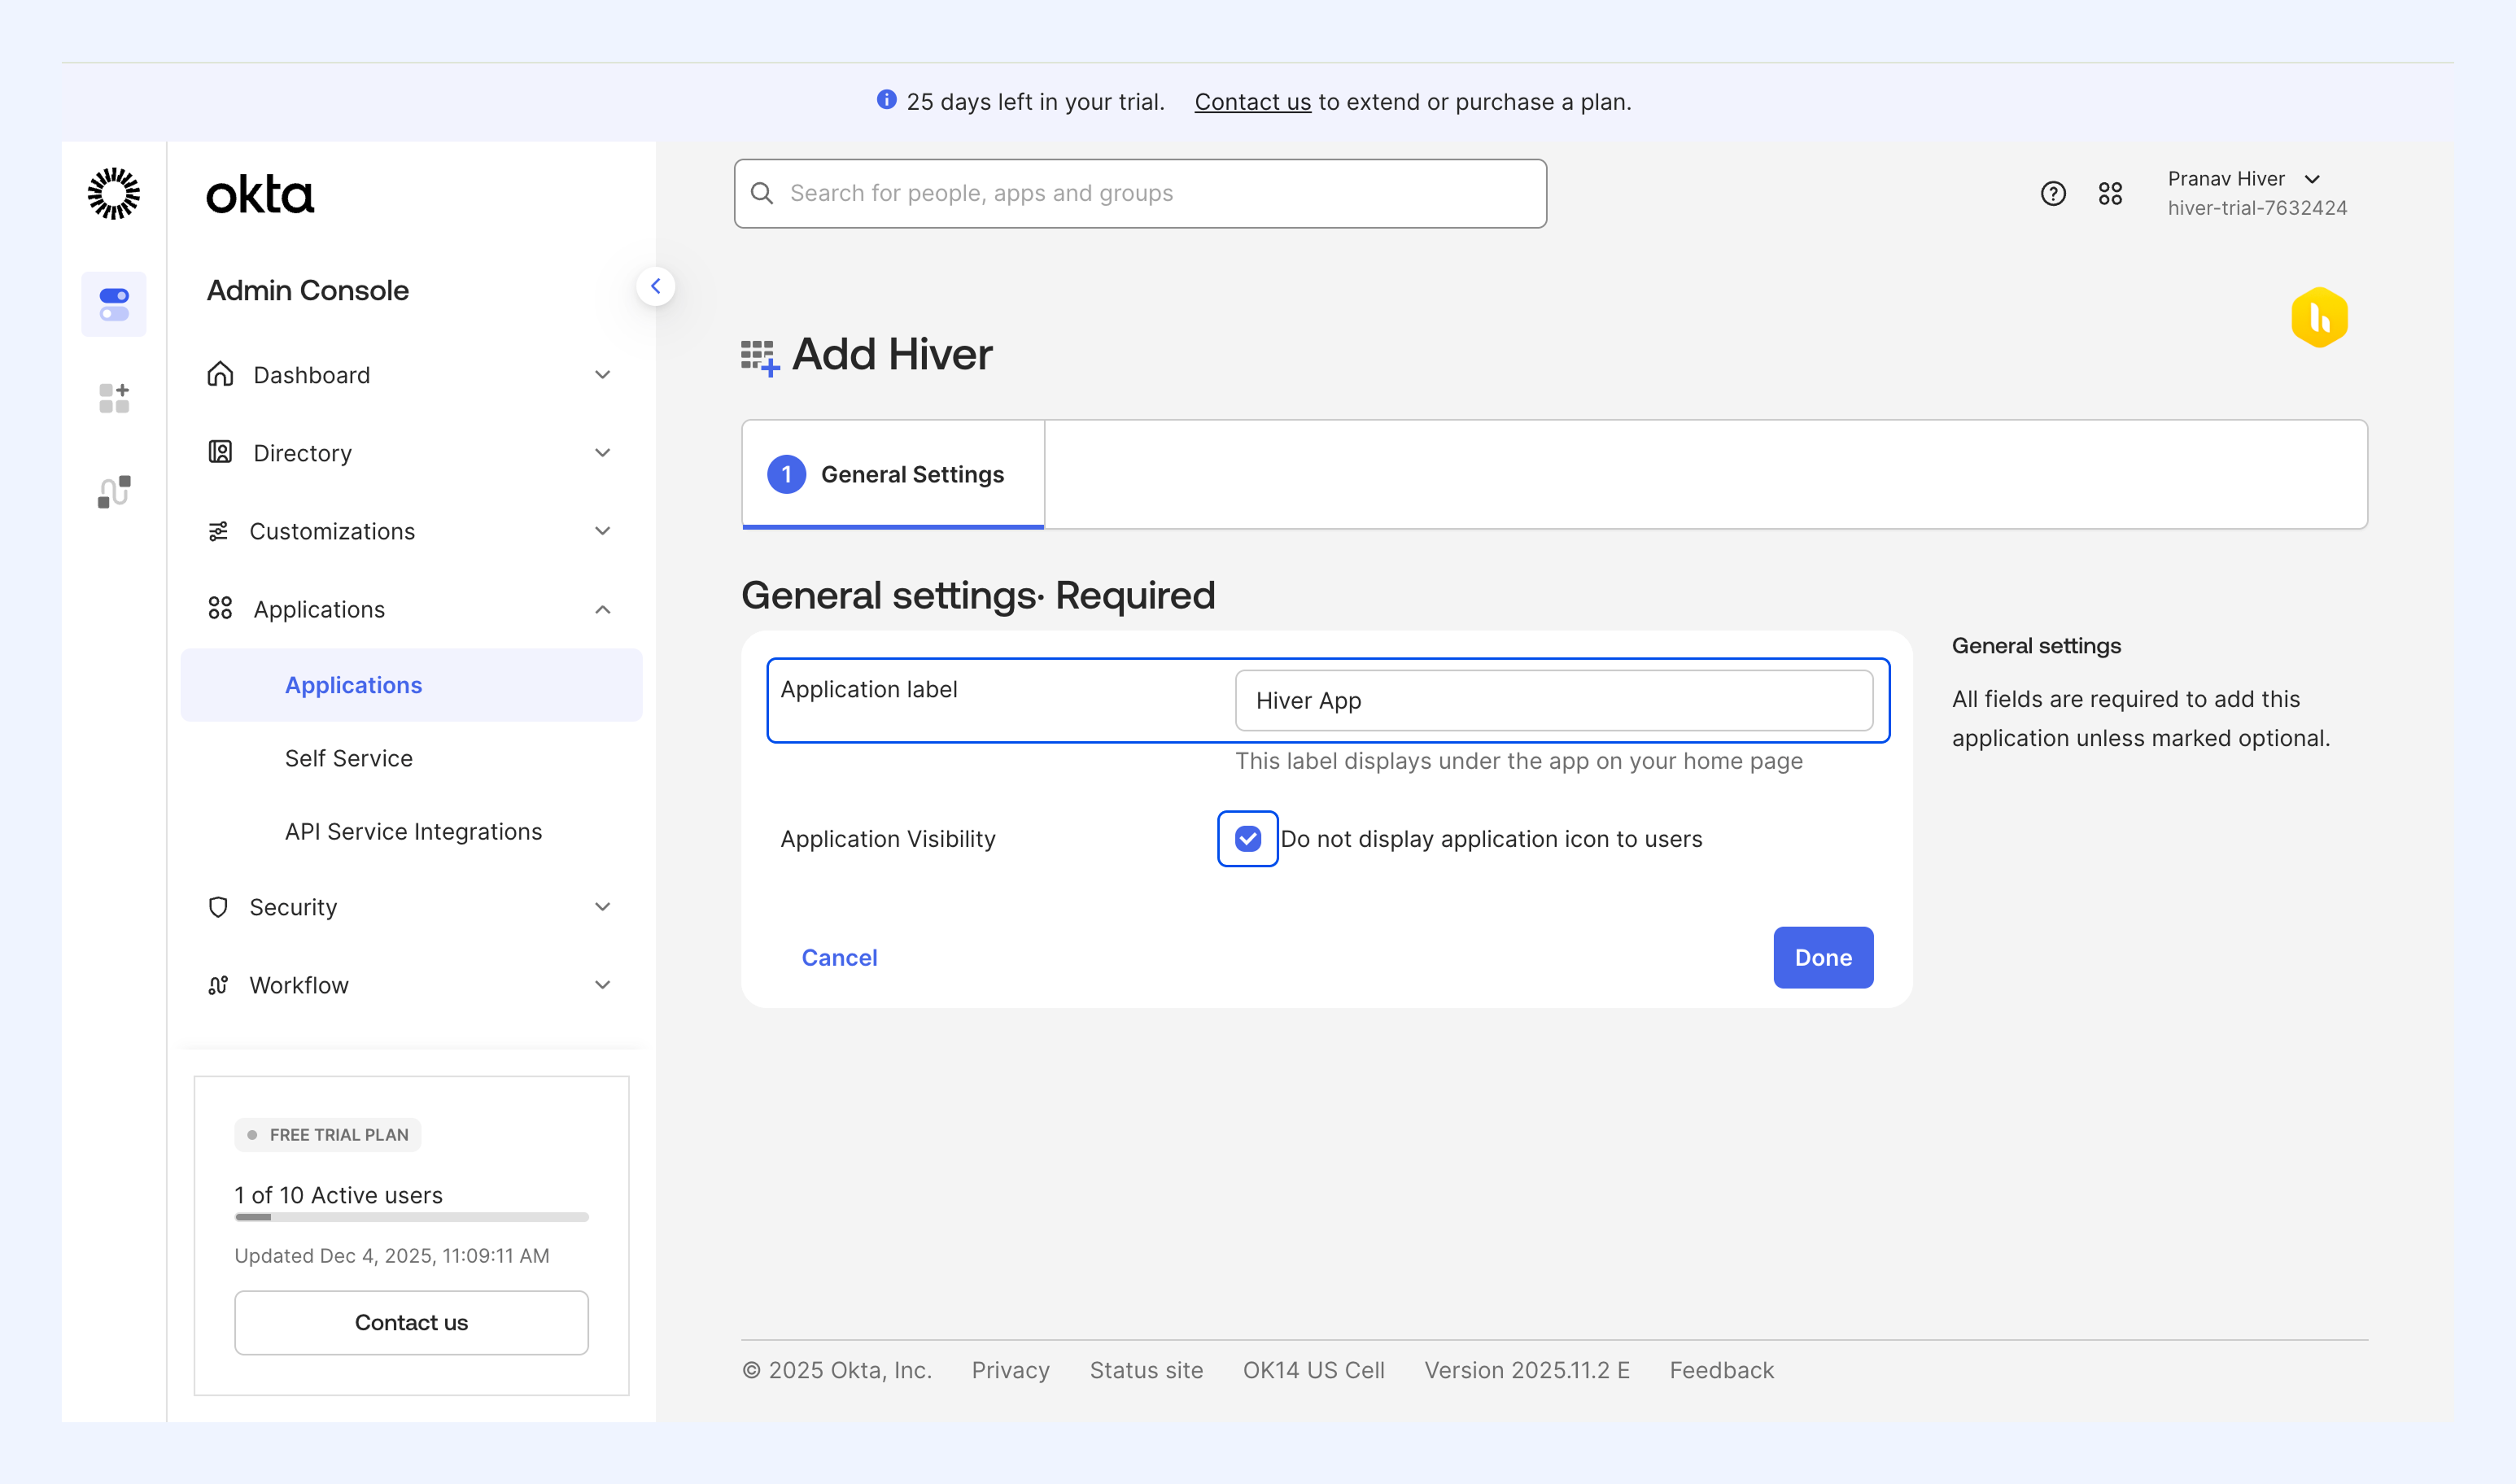Open the apps grid icon in header
2516x1484 pixels.
click(2110, 193)
